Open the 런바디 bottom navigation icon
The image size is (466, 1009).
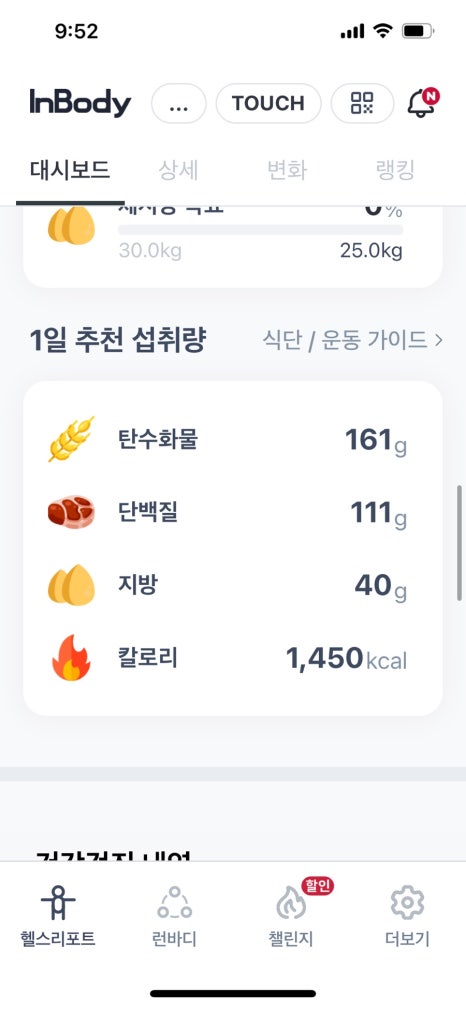tap(174, 903)
